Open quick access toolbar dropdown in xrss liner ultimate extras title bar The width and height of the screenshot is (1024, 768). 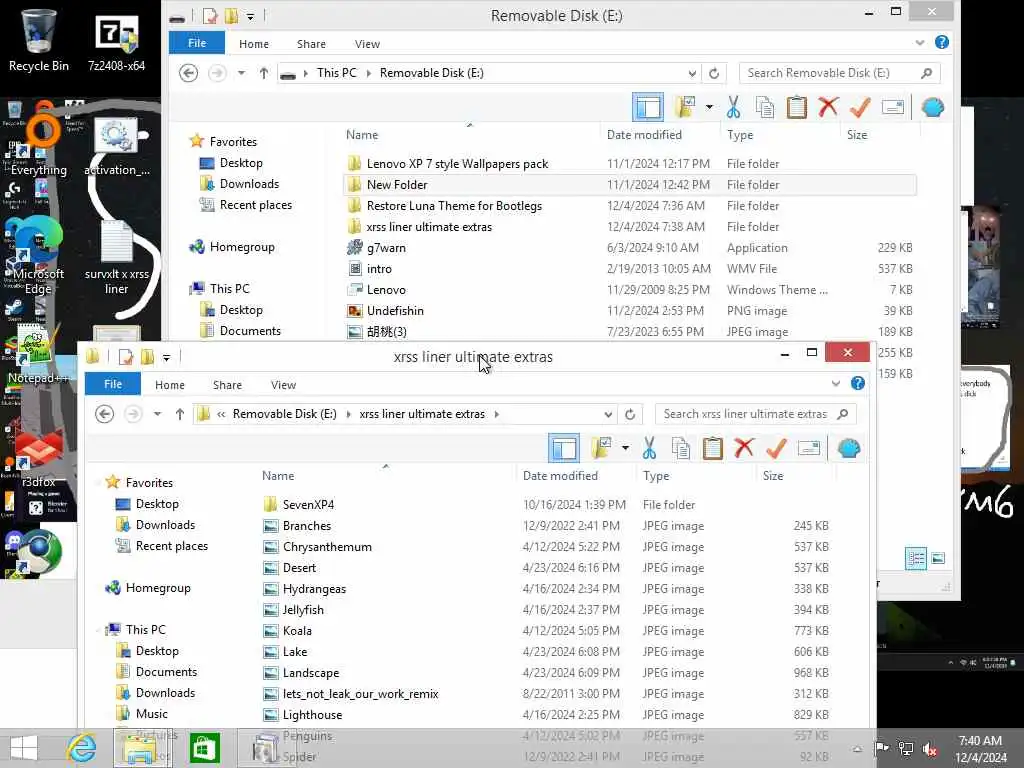click(167, 357)
